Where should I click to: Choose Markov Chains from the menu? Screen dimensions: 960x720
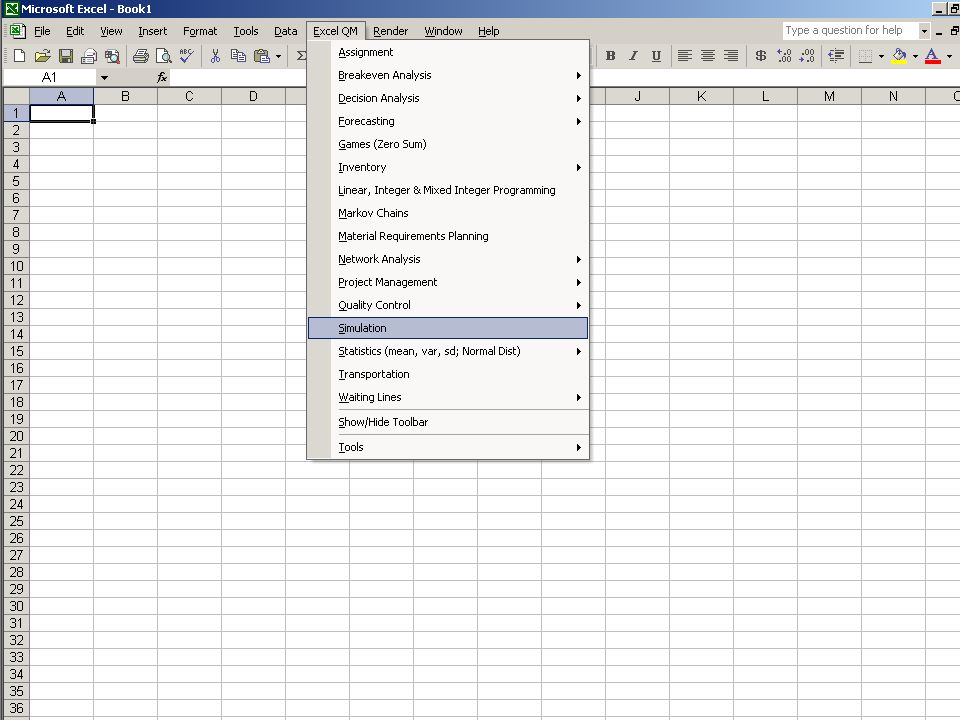click(448, 213)
